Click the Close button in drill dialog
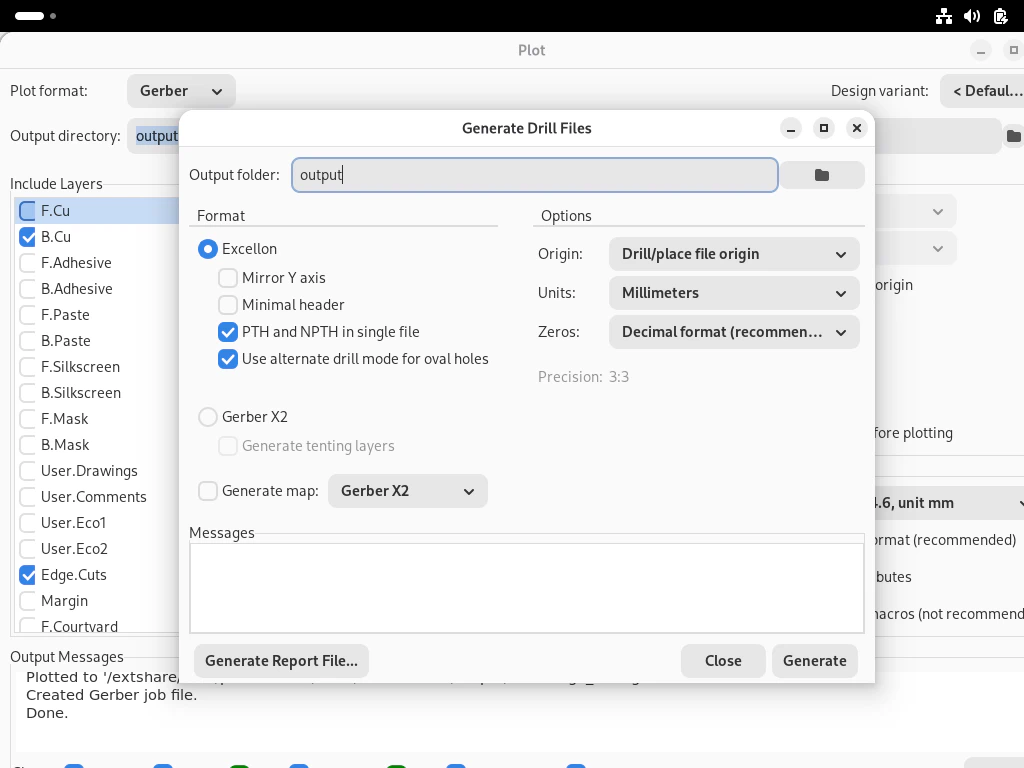 coord(723,661)
